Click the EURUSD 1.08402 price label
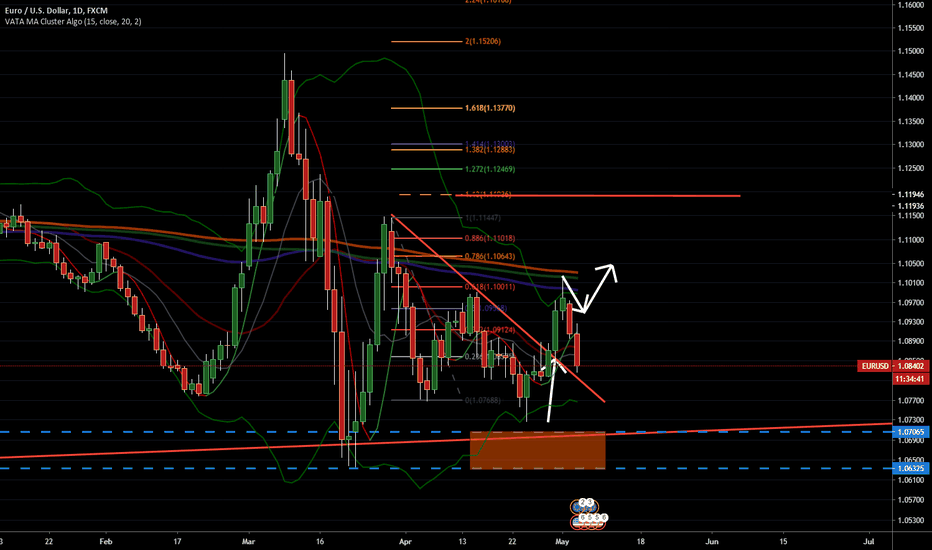The height and width of the screenshot is (550, 932). tap(892, 366)
